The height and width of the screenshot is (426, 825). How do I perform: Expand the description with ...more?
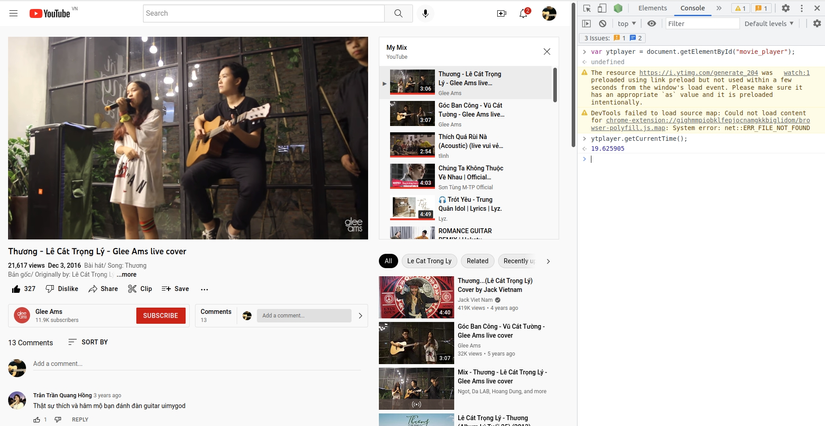click(126, 274)
